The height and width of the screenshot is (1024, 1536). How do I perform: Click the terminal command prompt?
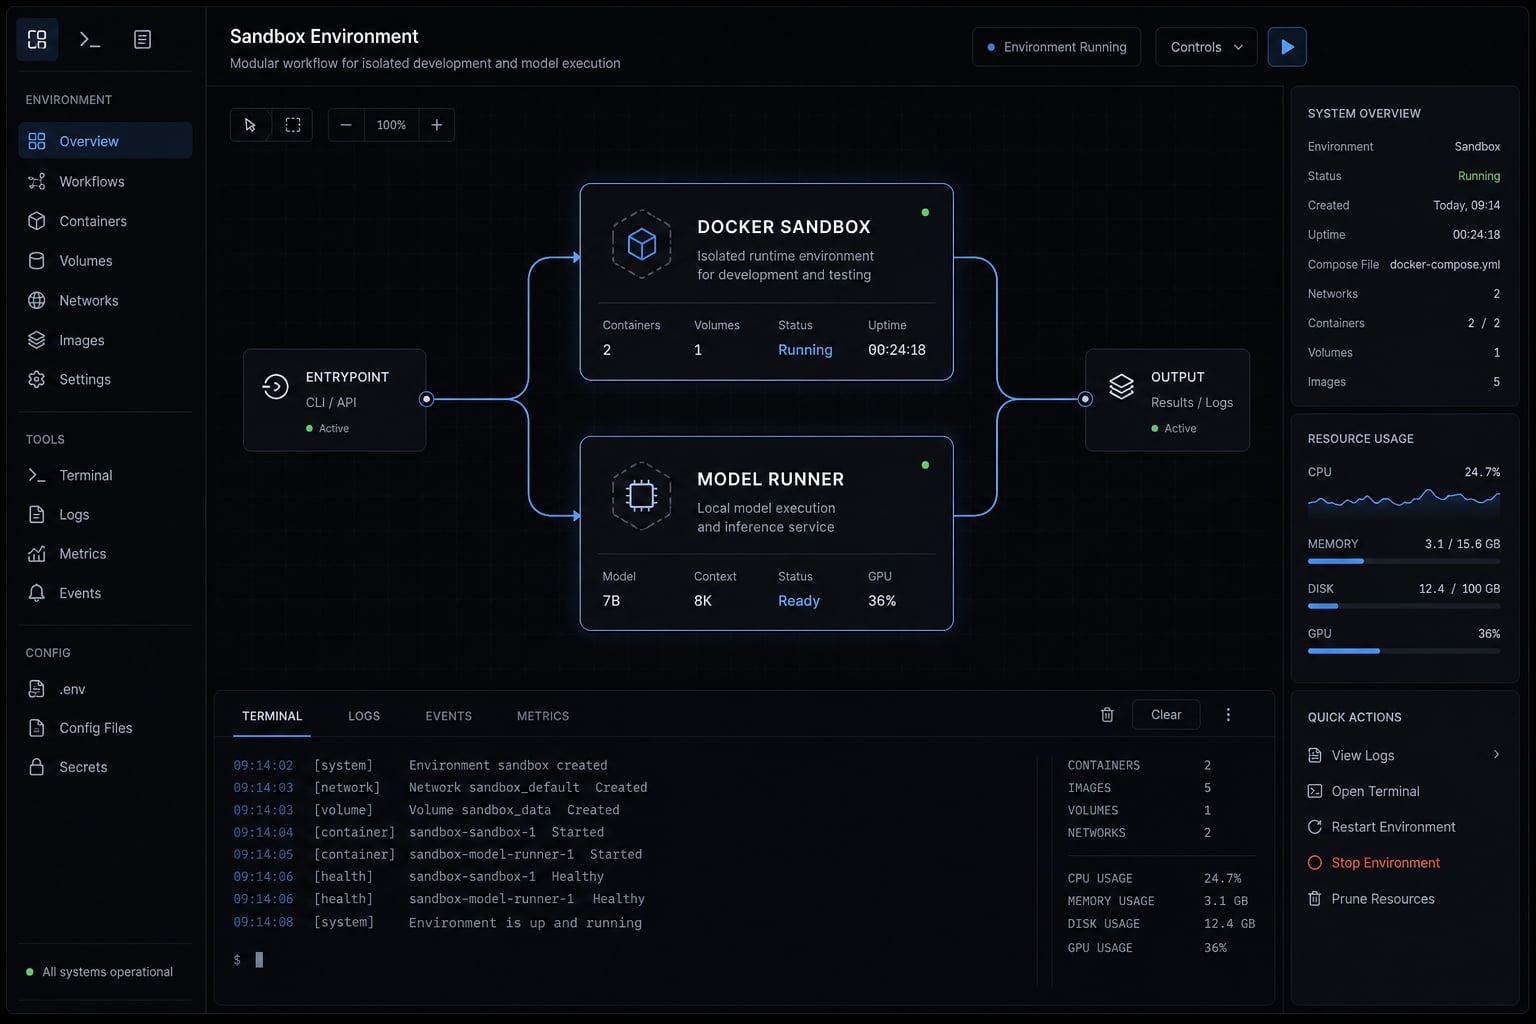point(248,960)
